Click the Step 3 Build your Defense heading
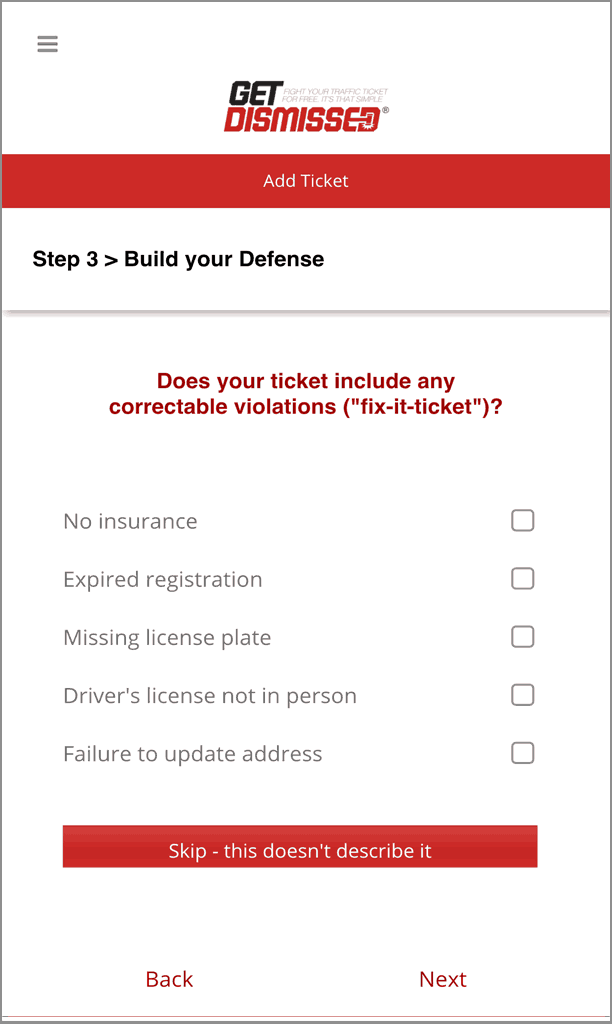Viewport: 612px width, 1024px height. [x=178, y=259]
